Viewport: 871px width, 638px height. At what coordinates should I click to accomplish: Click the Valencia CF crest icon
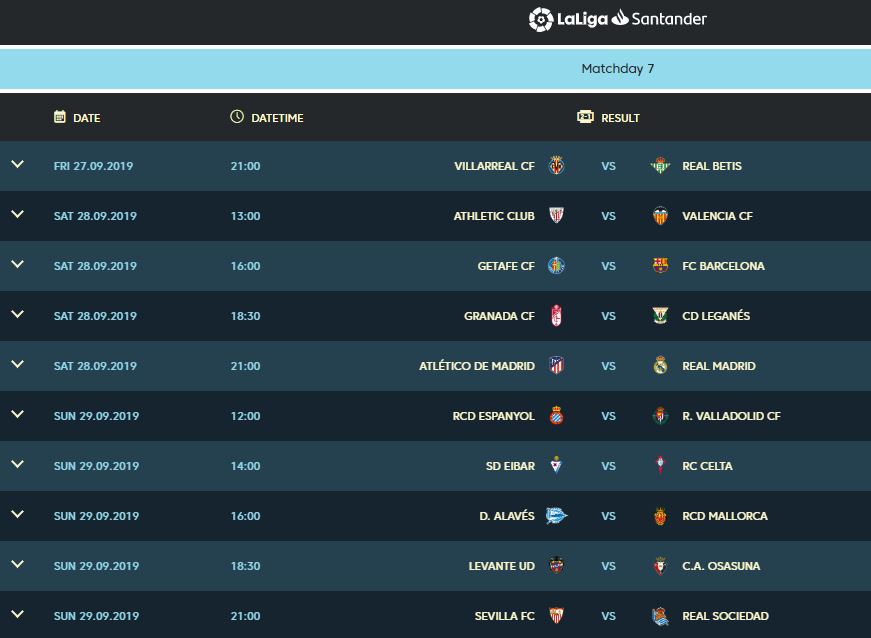pos(660,215)
